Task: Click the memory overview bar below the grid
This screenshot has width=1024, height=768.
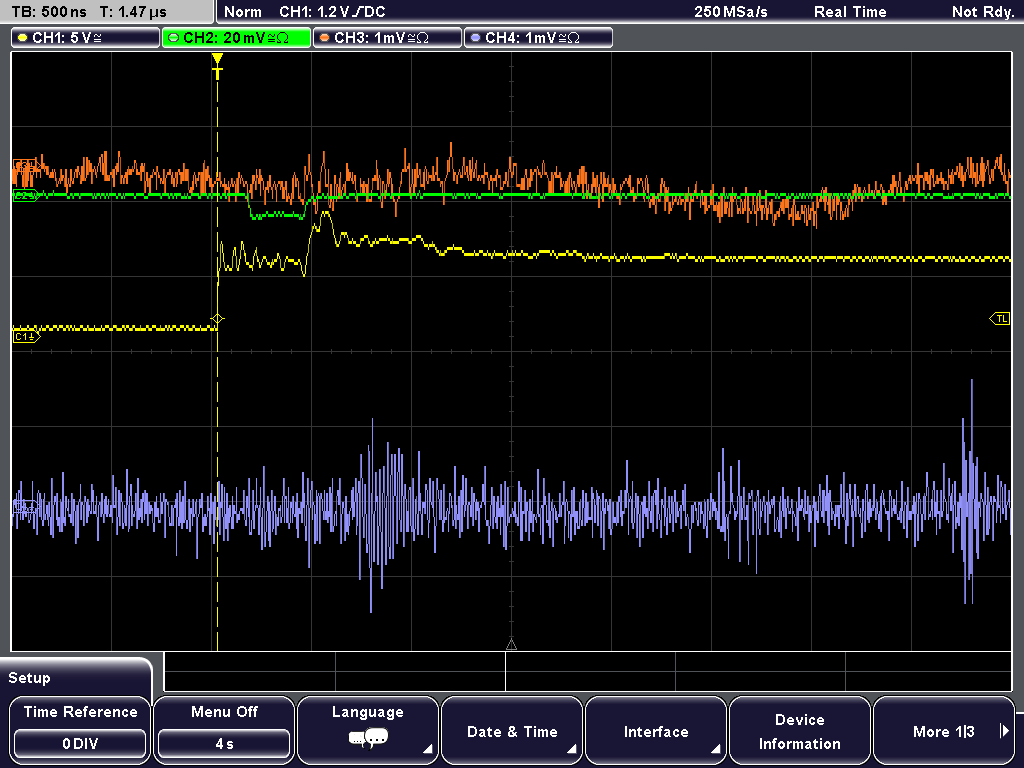Action: click(x=588, y=671)
